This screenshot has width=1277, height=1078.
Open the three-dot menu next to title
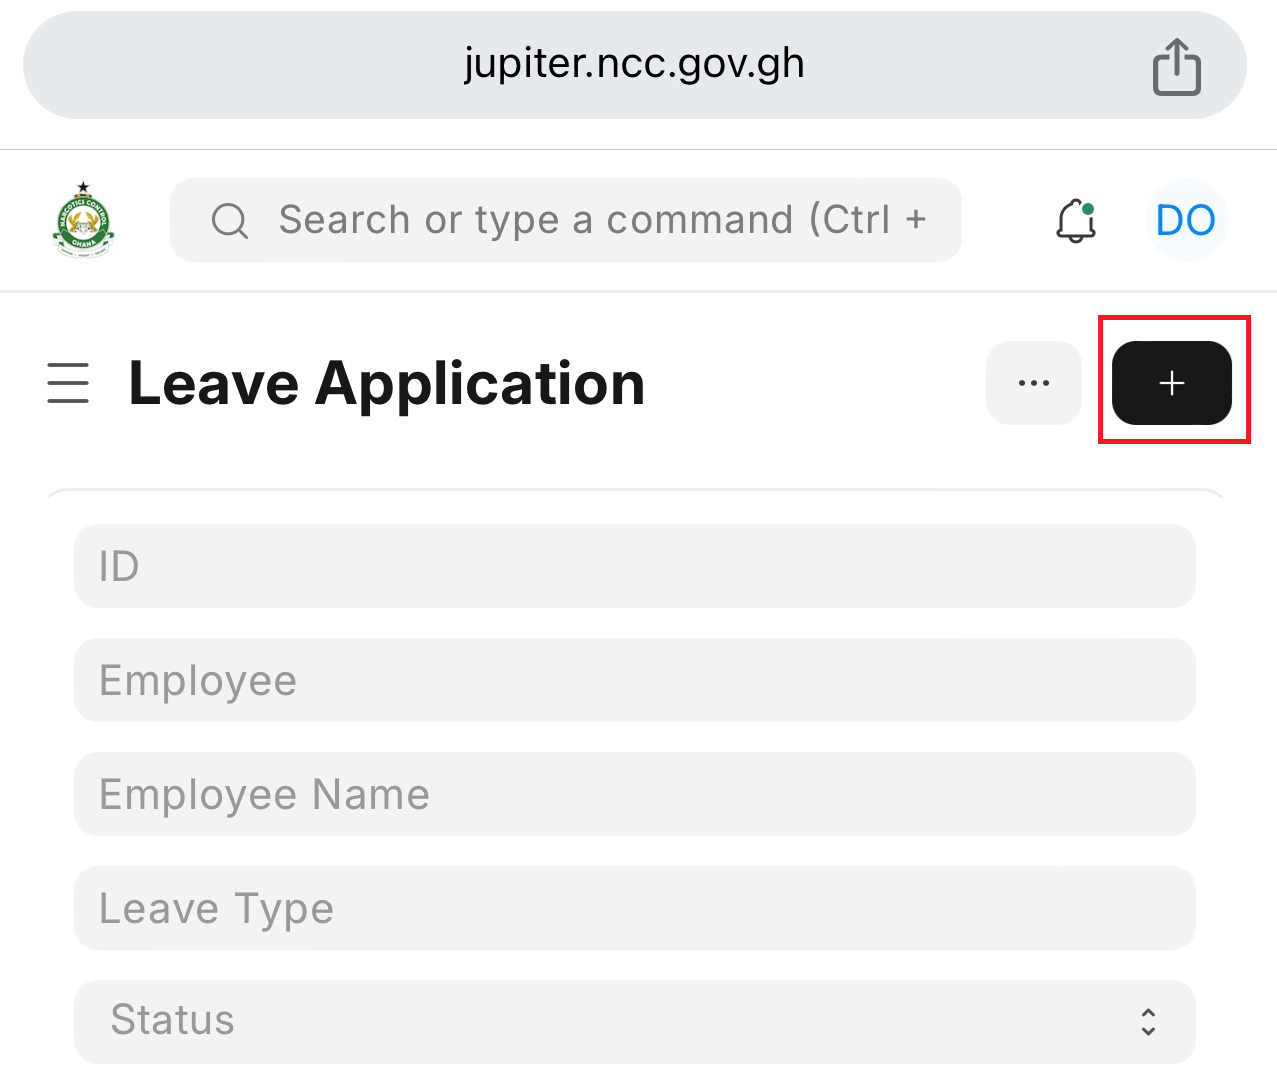[x=1033, y=383]
